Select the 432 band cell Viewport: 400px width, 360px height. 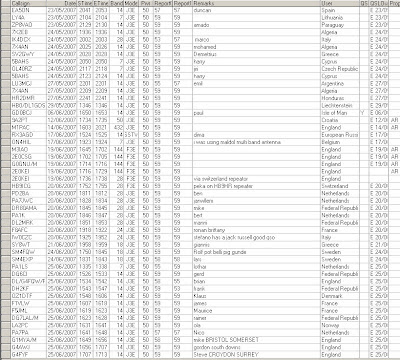point(117,128)
